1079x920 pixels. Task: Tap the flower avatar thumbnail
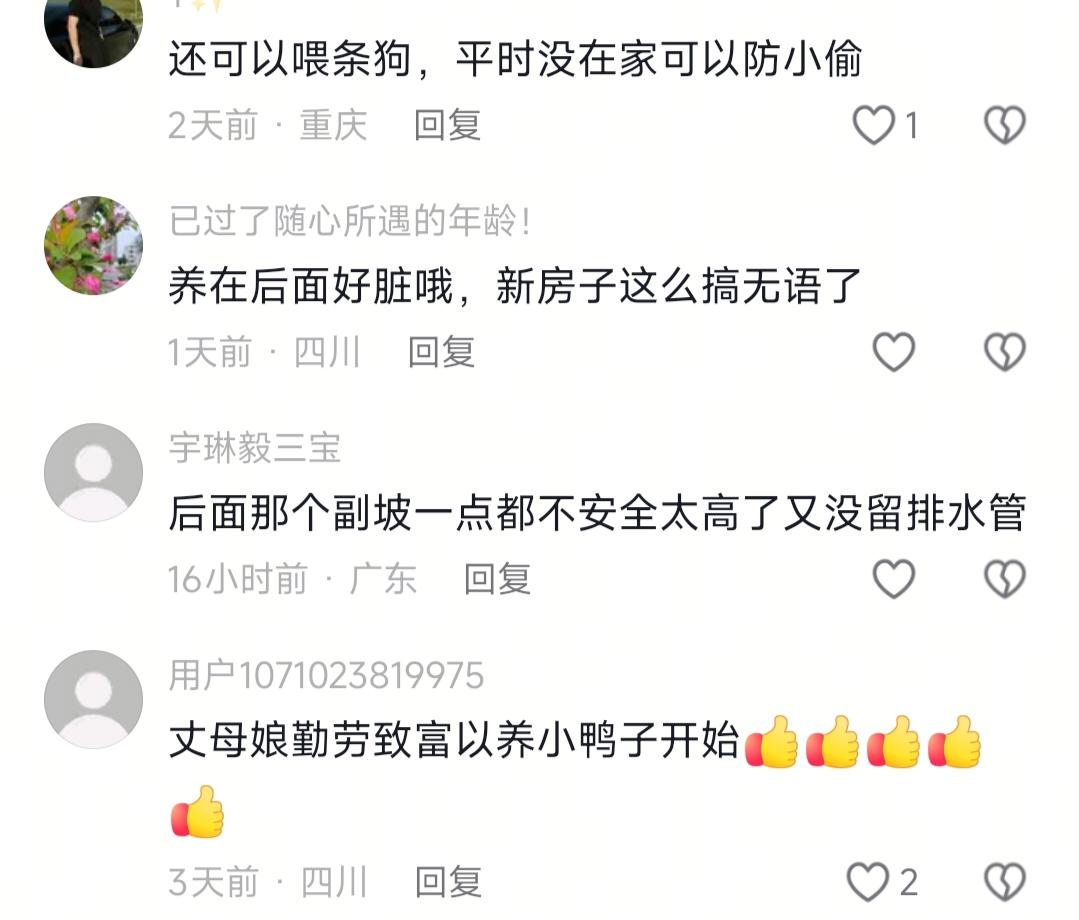tap(94, 246)
